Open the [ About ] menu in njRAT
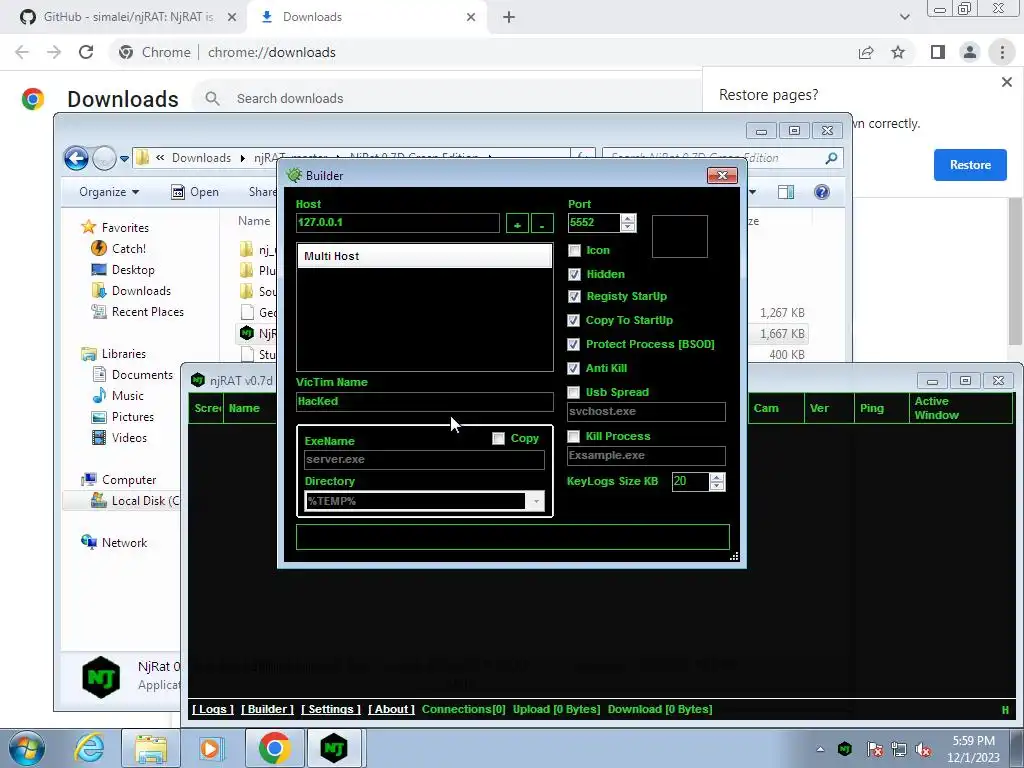Screen dimensions: 1024x768 click(391, 709)
